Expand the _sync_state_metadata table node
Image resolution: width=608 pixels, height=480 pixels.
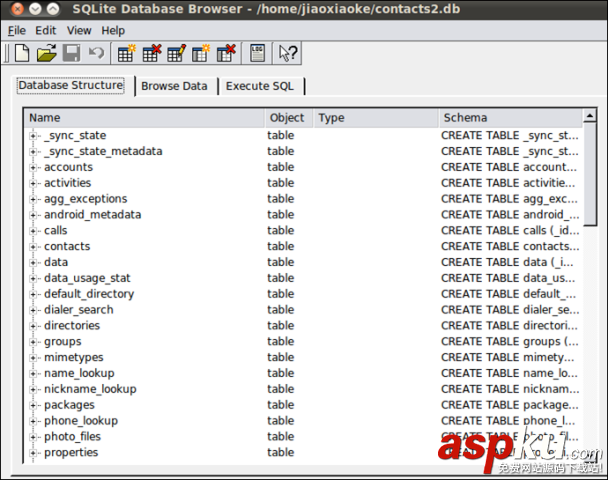[33, 152]
